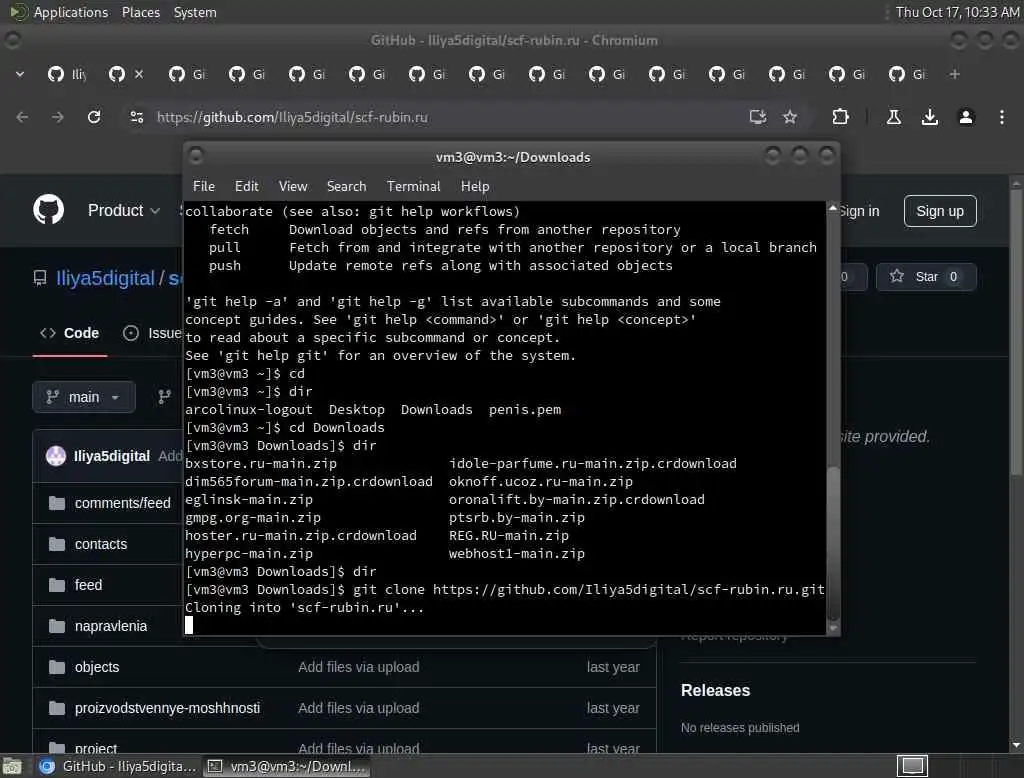The width and height of the screenshot is (1024, 778).
Task: Click the show desktop icon in bottom panel
Action: pyautogui.click(x=12, y=766)
